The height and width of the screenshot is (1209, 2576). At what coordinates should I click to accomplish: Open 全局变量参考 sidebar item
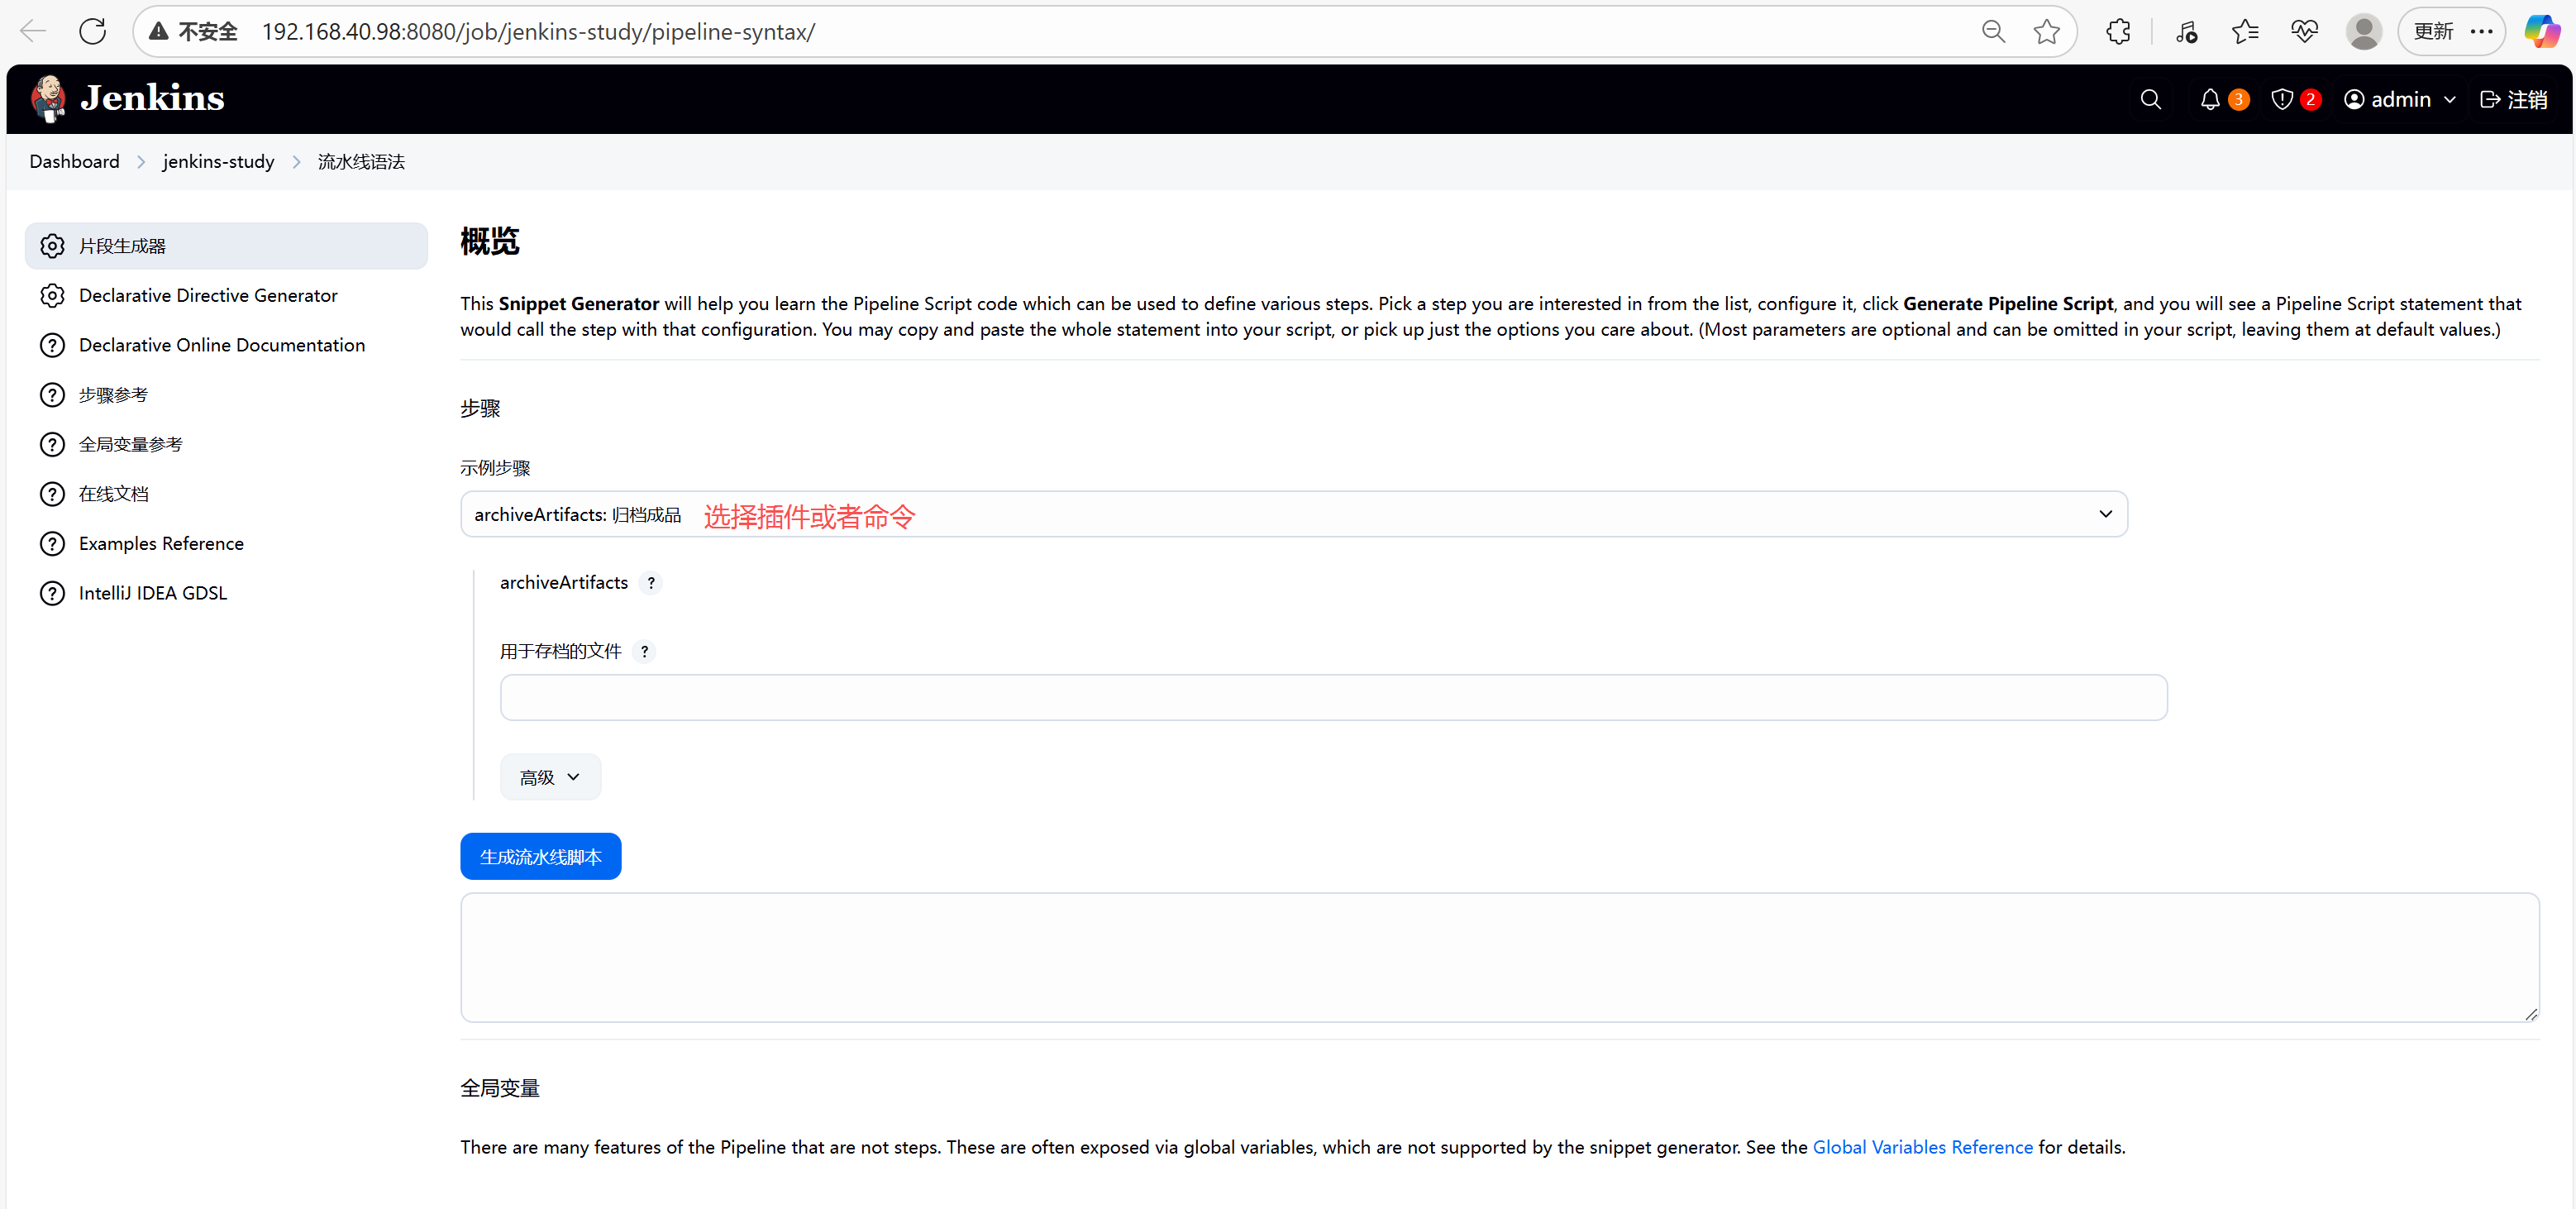click(x=130, y=444)
